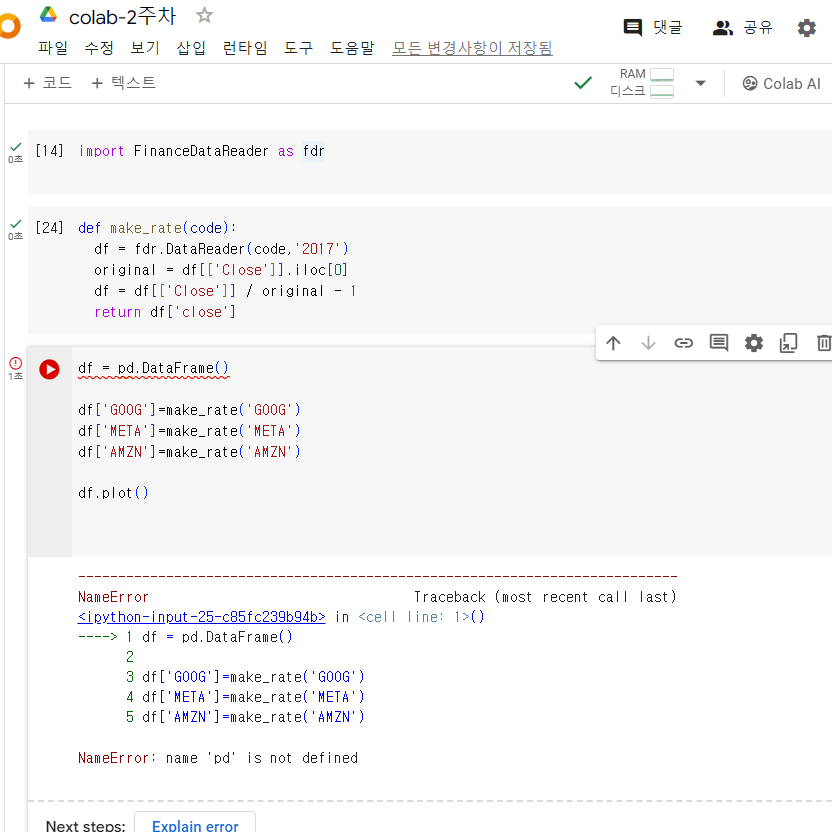The height and width of the screenshot is (832, 832).
Task: Open the RAM and 디스크 resource indicator
Action: (642, 83)
